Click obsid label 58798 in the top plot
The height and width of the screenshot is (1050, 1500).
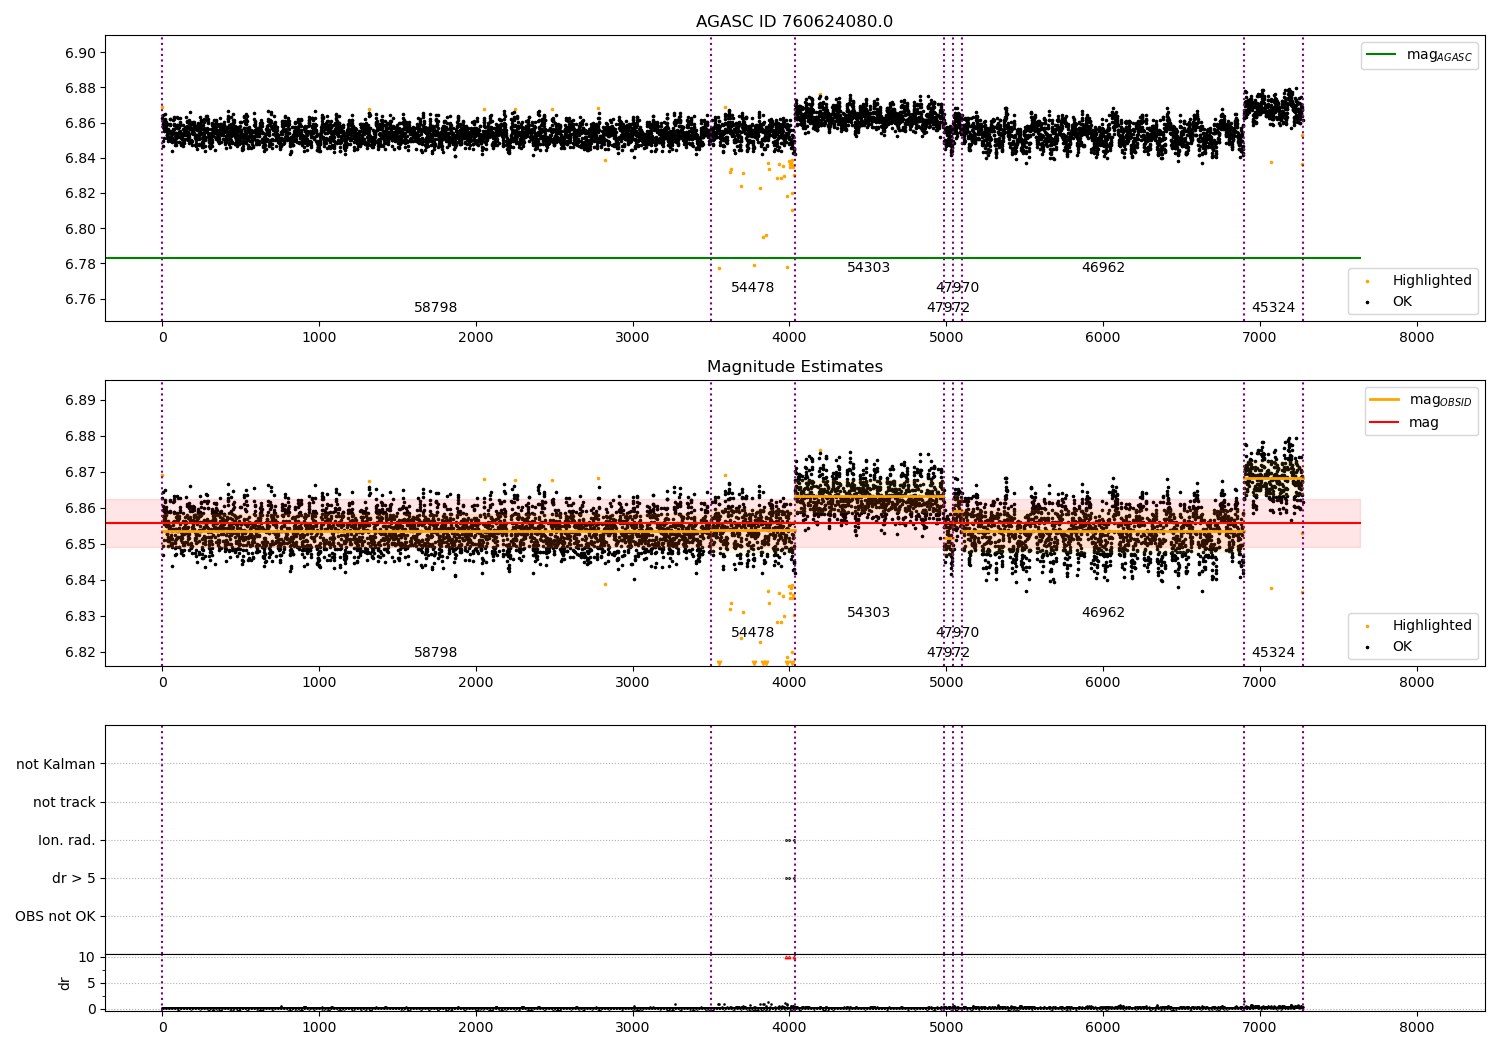pos(435,308)
